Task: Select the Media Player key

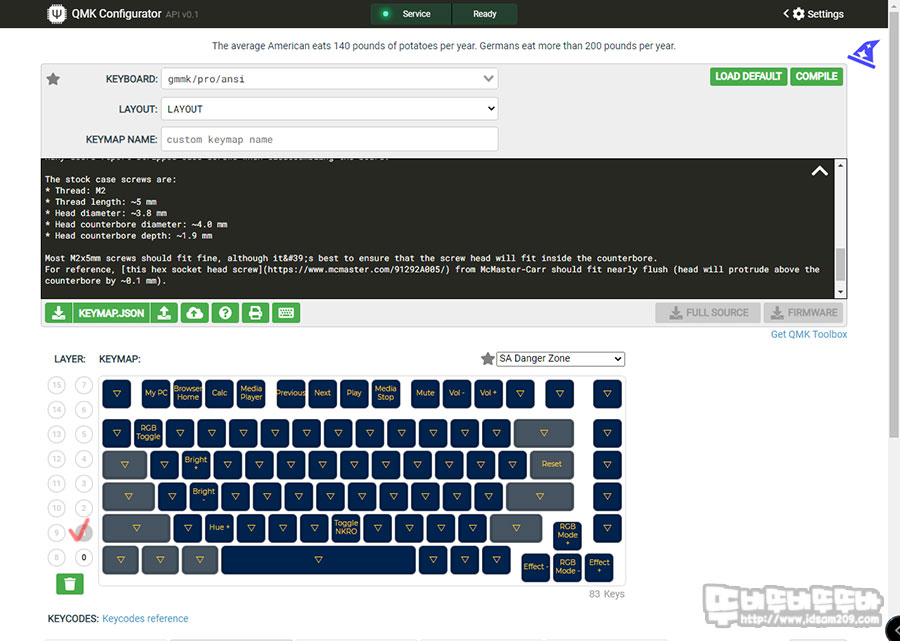Action: tap(251, 394)
